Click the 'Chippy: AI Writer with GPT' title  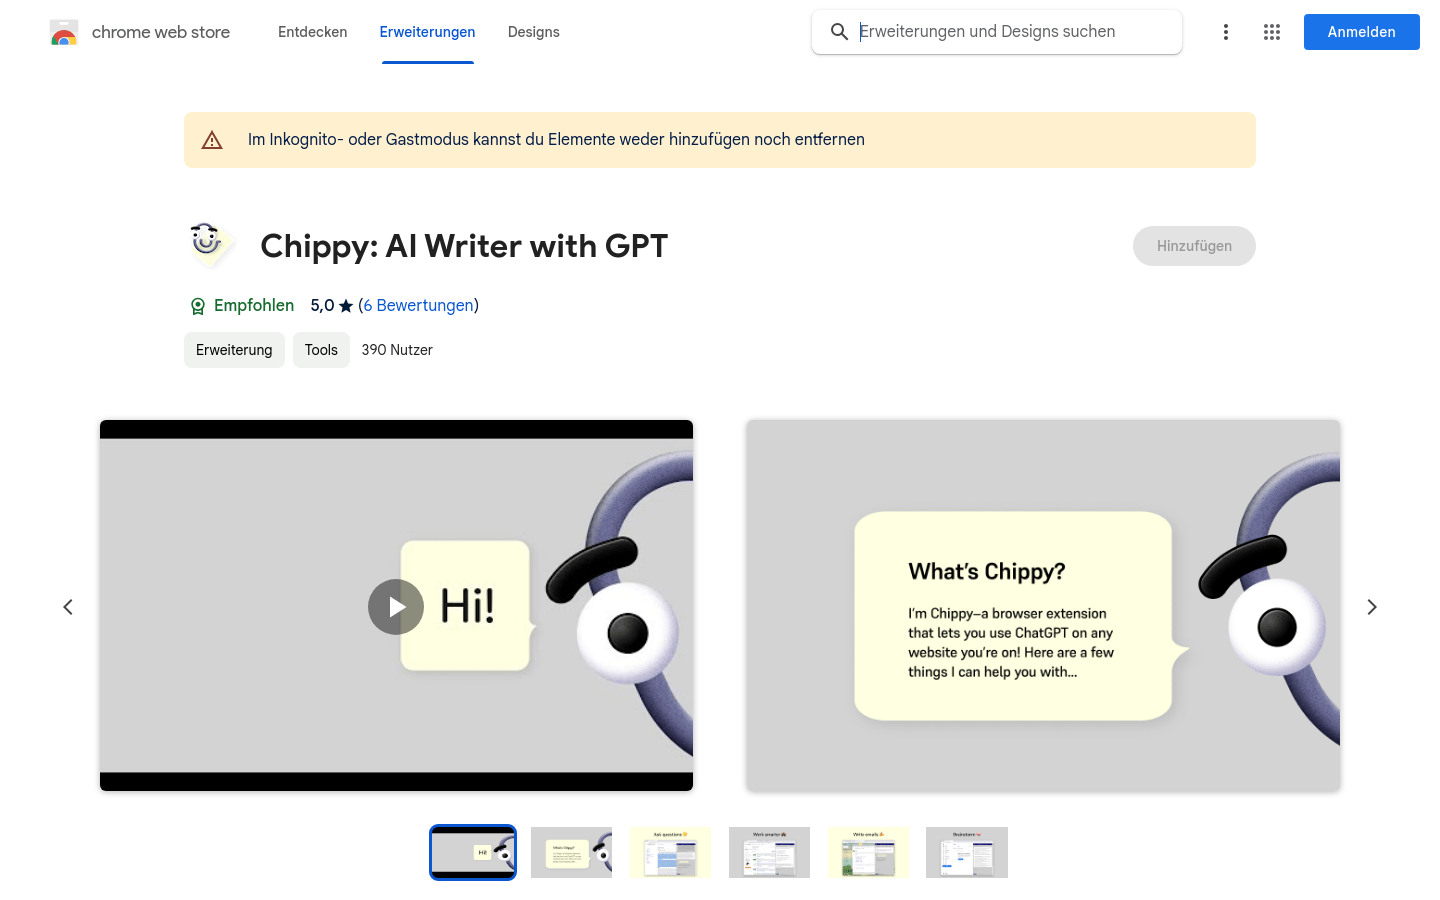point(464,246)
